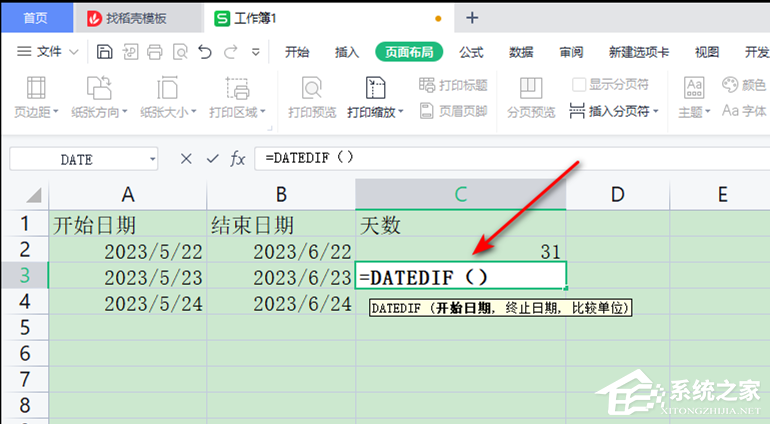Viewport: 770px width, 424px height.
Task: Expand the 文件 menu dropdown arrow
Action: pos(74,52)
